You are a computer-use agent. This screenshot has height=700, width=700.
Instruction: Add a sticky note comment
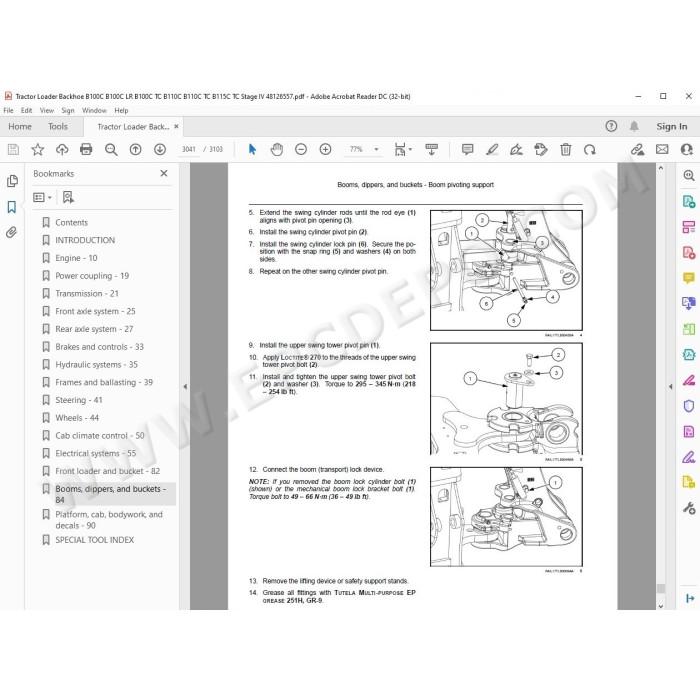coord(467,149)
